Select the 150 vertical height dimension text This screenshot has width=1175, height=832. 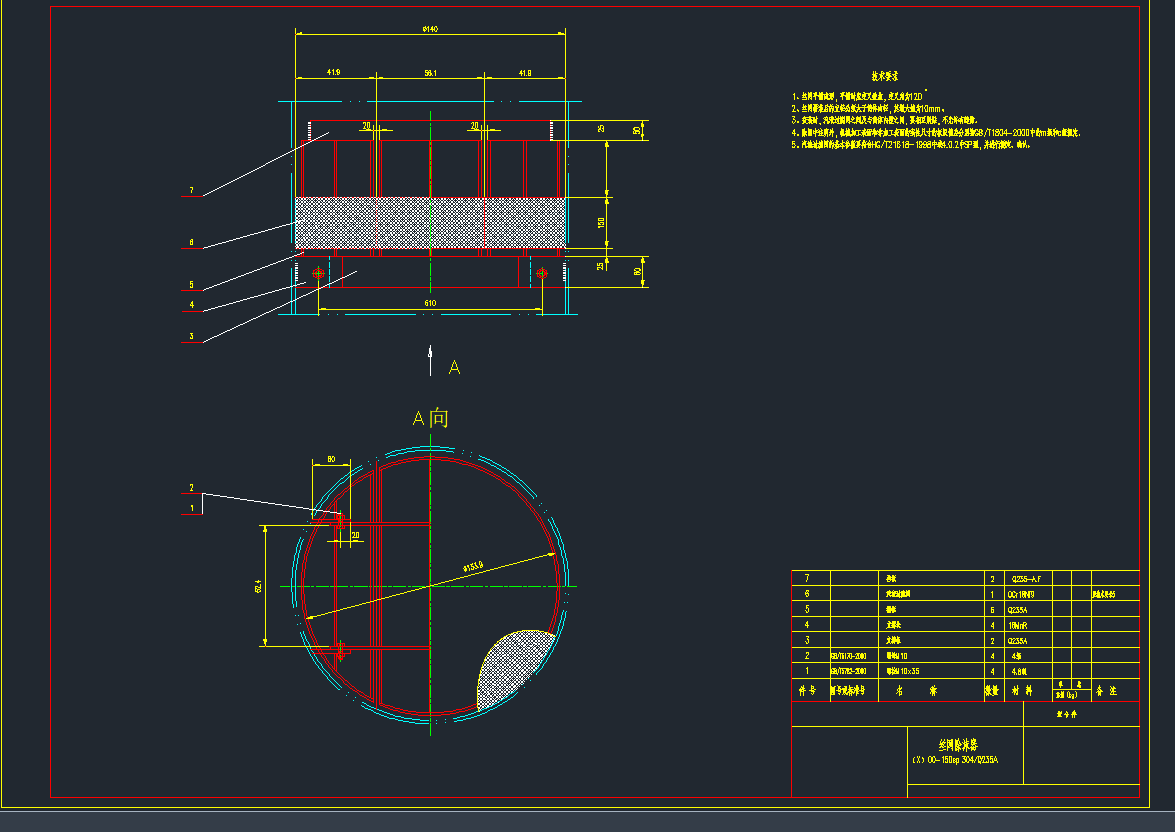coord(602,223)
